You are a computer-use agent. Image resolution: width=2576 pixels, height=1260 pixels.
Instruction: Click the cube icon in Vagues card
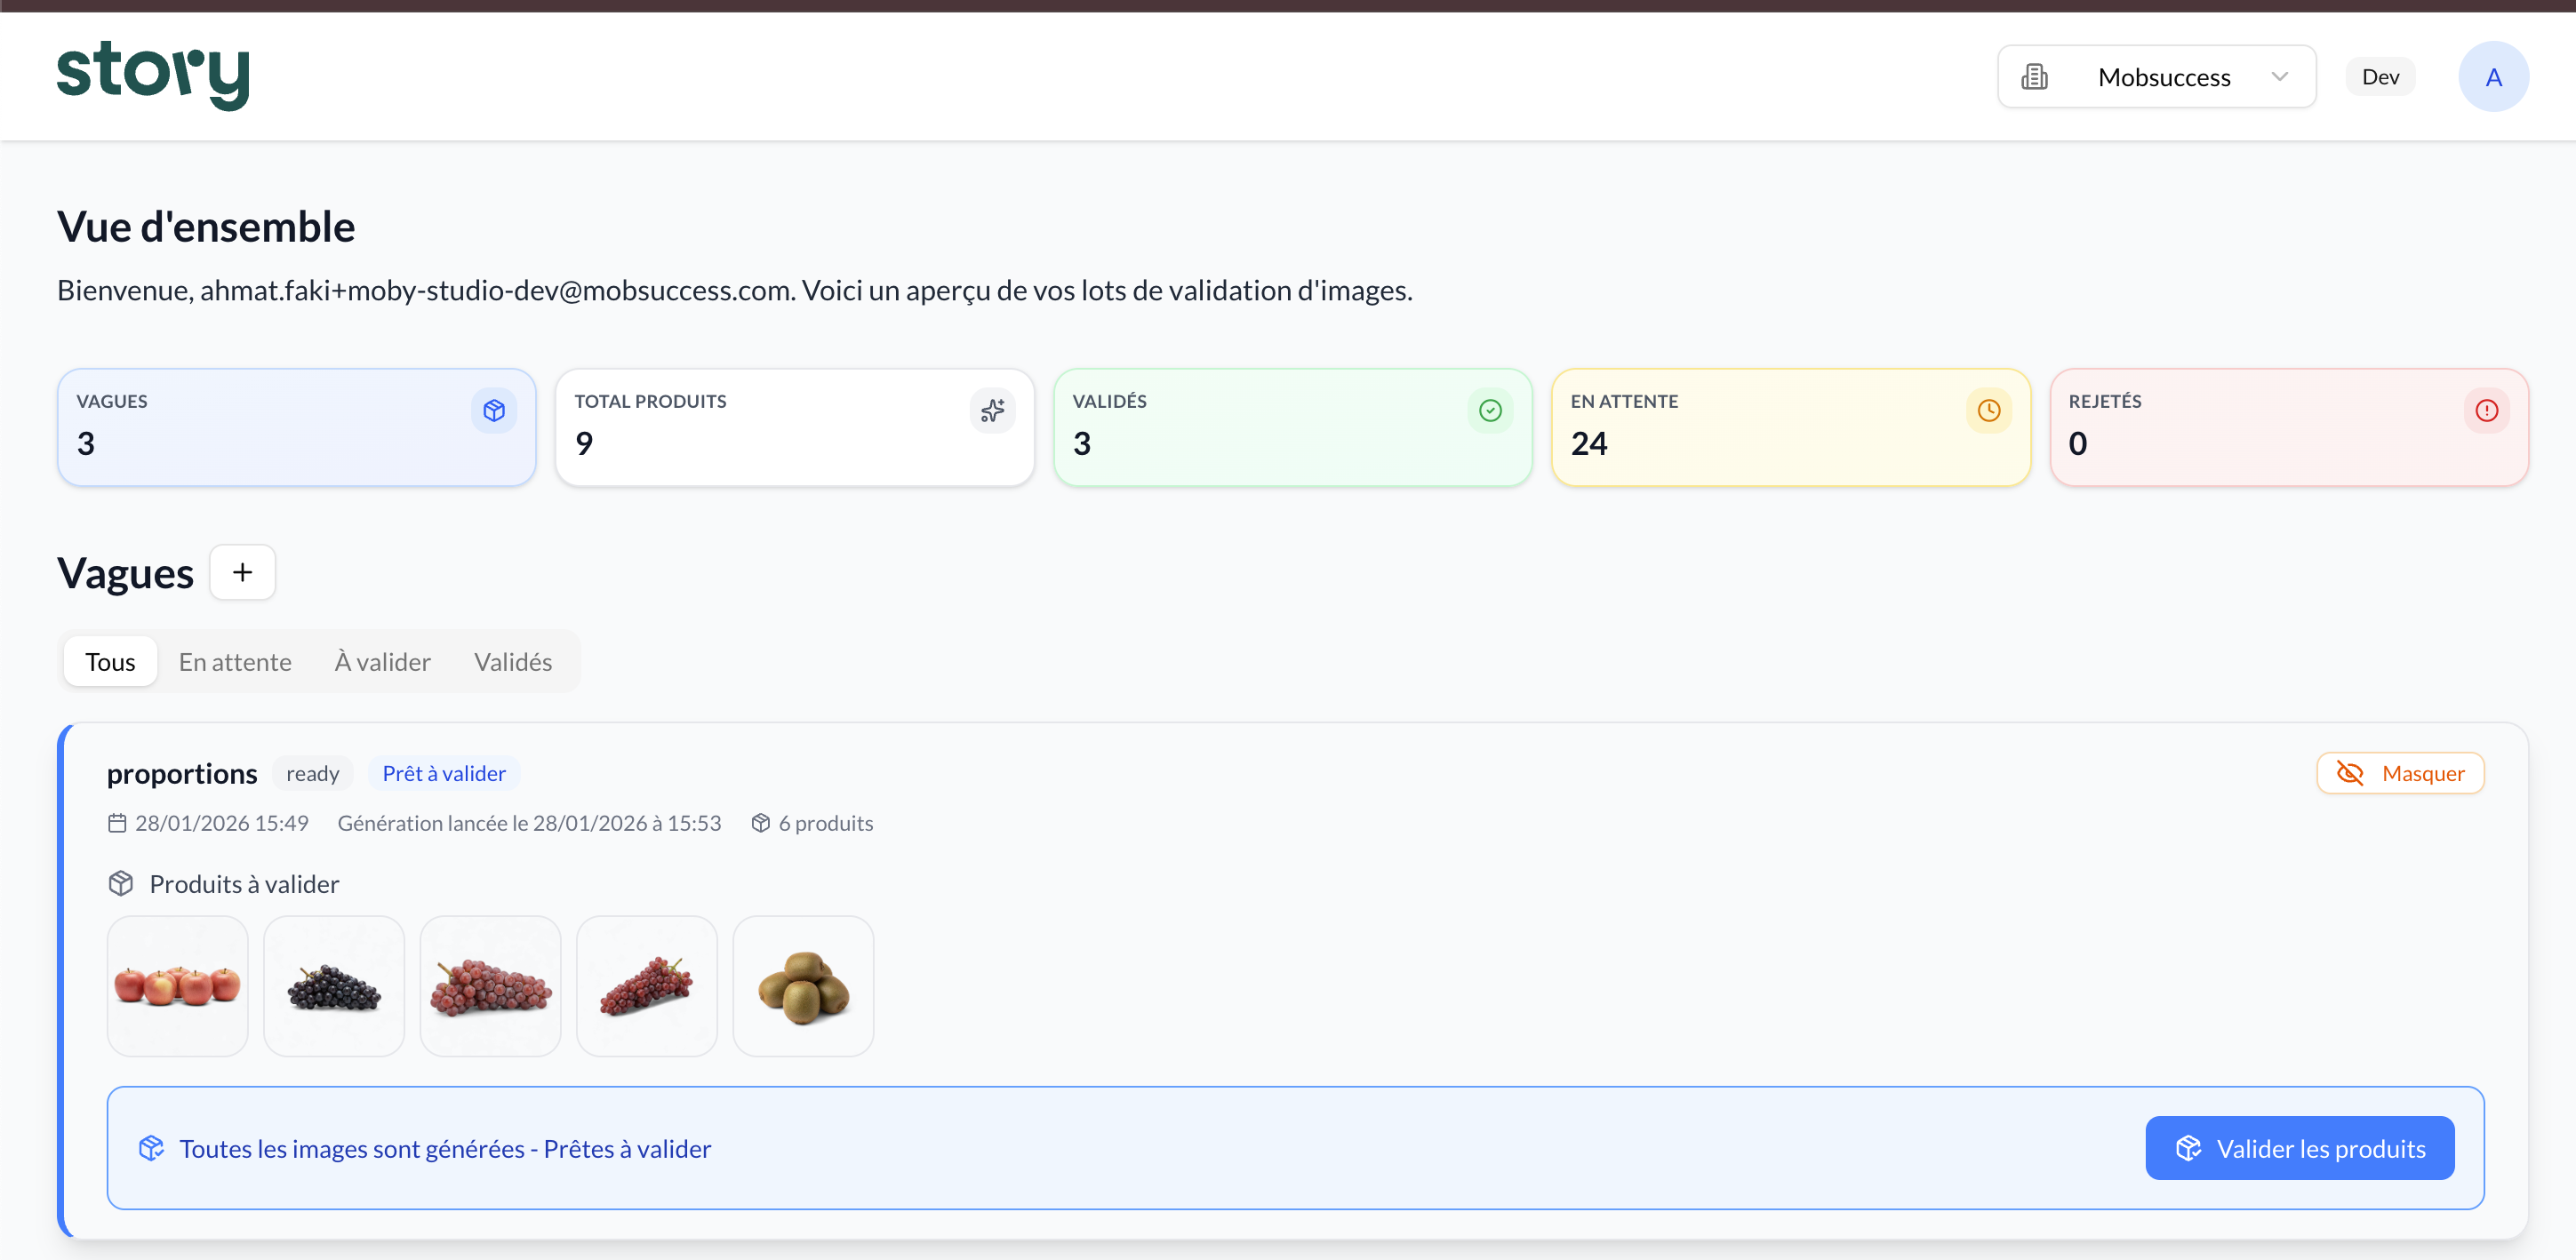[x=494, y=410]
